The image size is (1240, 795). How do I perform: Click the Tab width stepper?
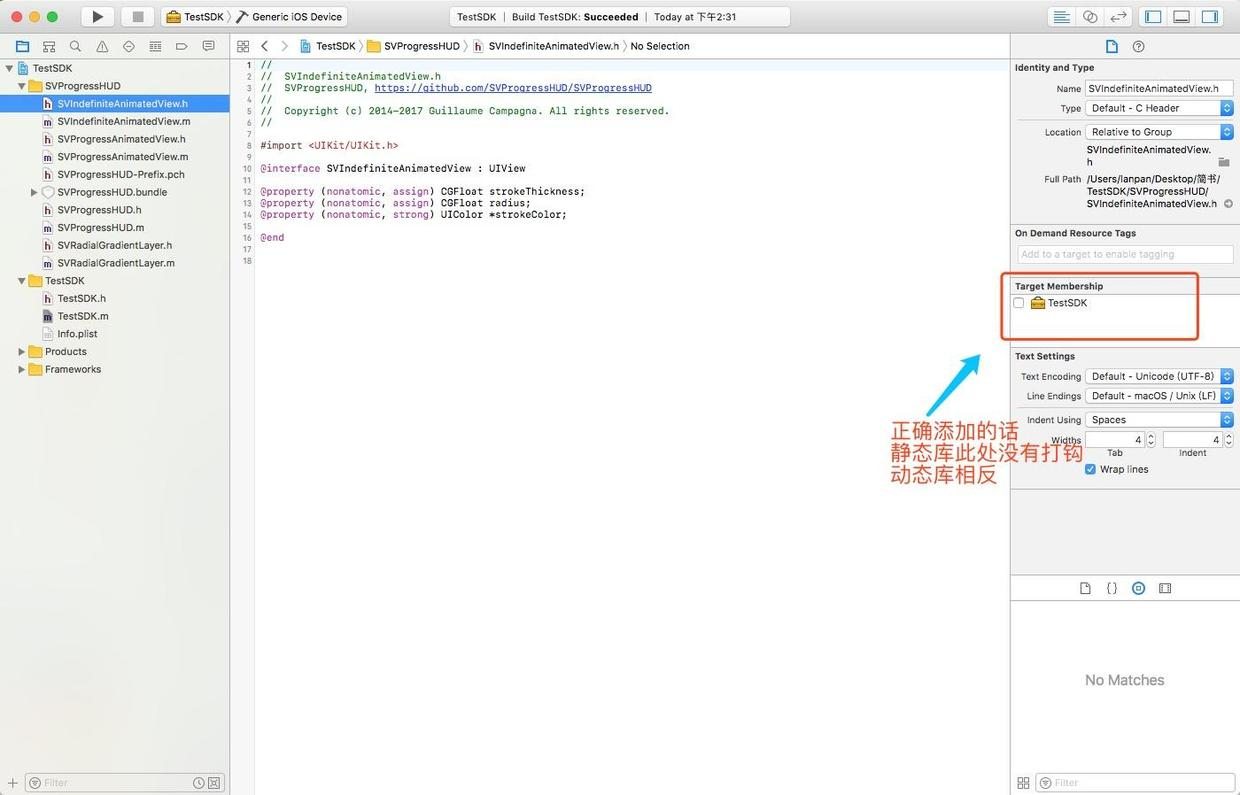tap(1151, 440)
